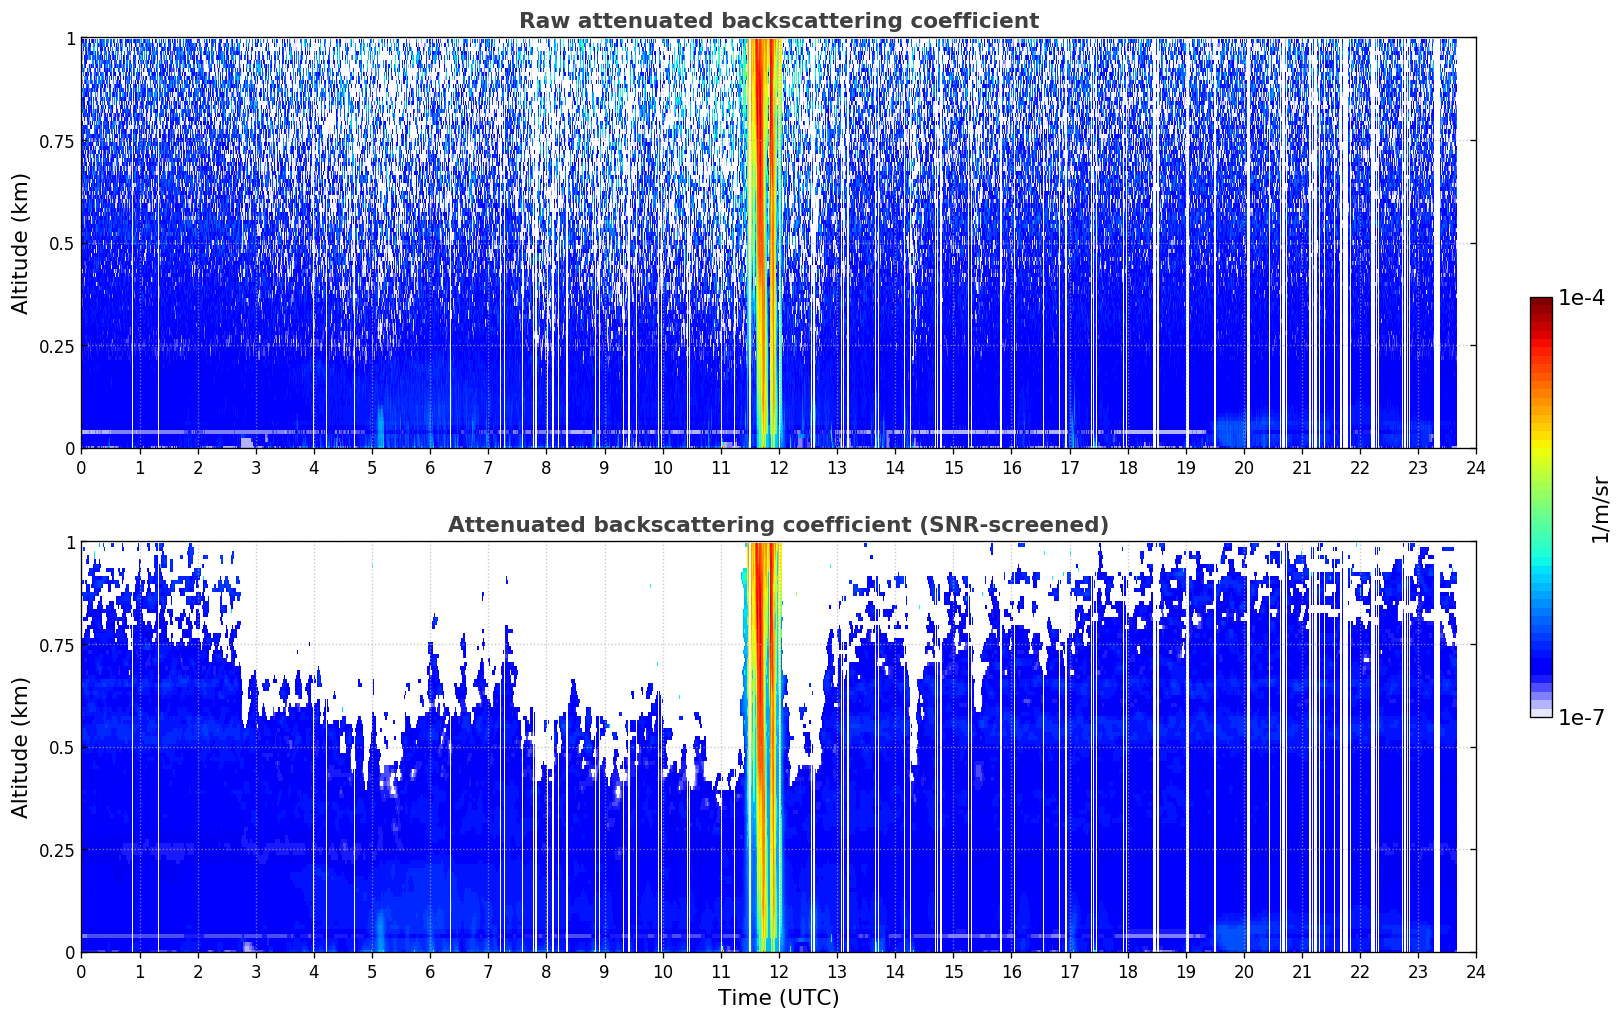Click the 6 hour tick under the top plot
This screenshot has height=1020, width=1621.
click(x=430, y=468)
